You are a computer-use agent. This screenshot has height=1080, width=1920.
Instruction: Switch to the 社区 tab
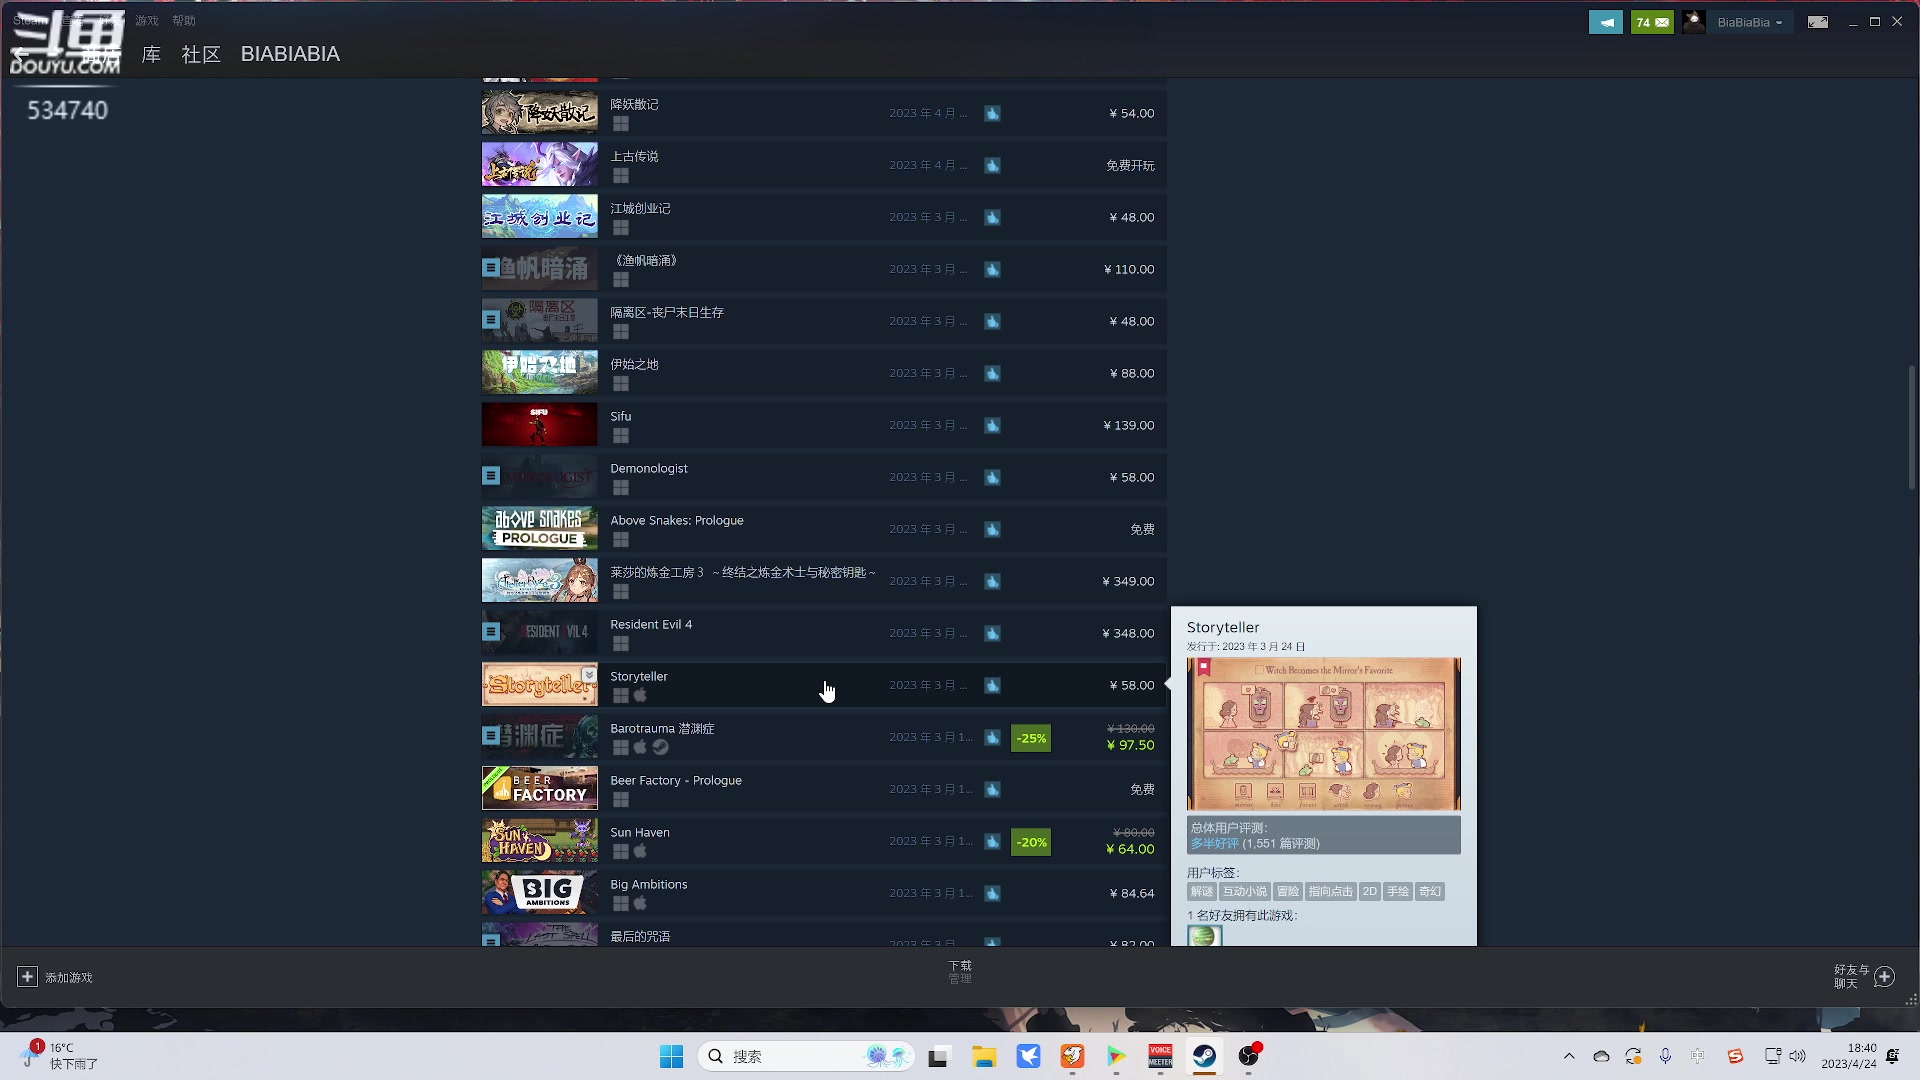coord(201,54)
